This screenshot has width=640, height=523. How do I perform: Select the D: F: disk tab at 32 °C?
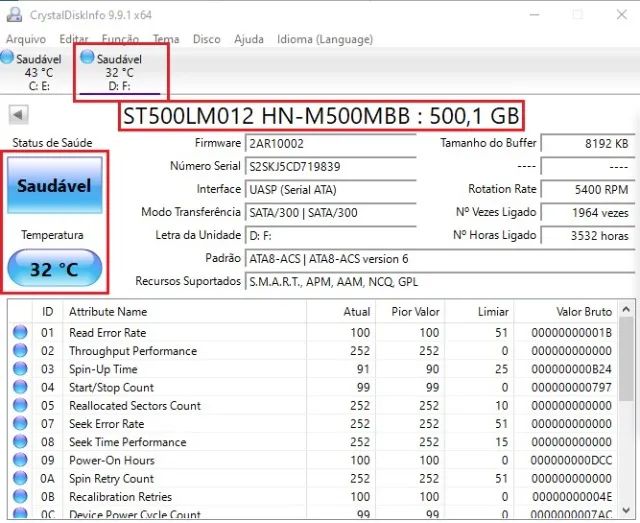(x=120, y=72)
